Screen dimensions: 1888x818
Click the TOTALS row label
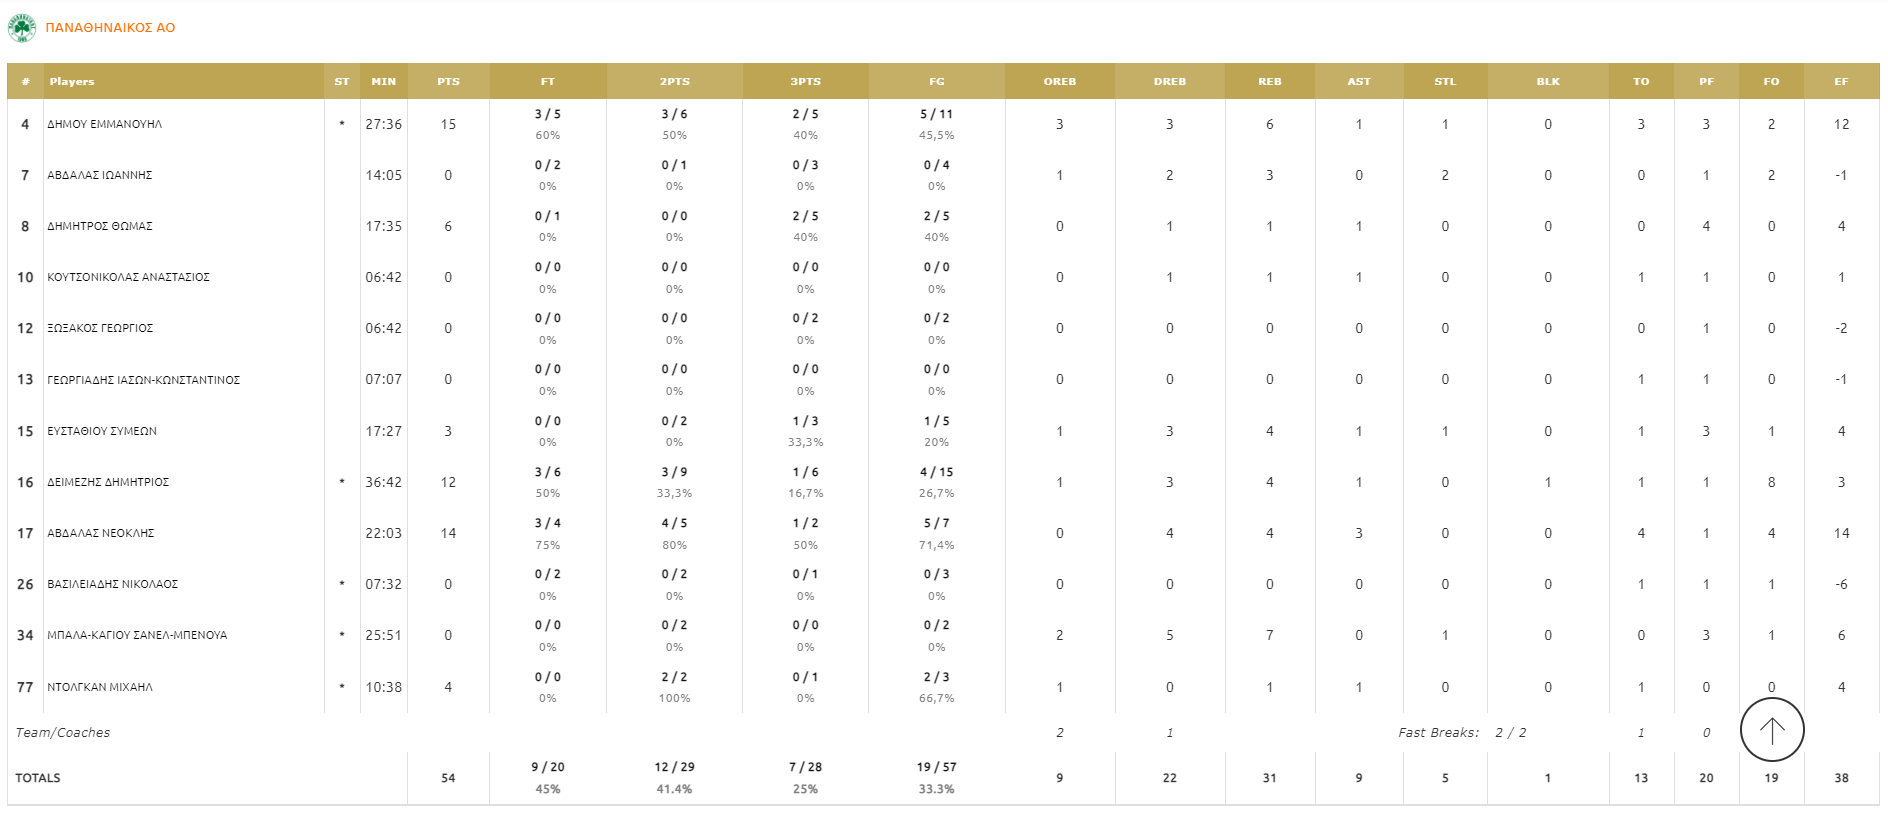tap(38, 778)
